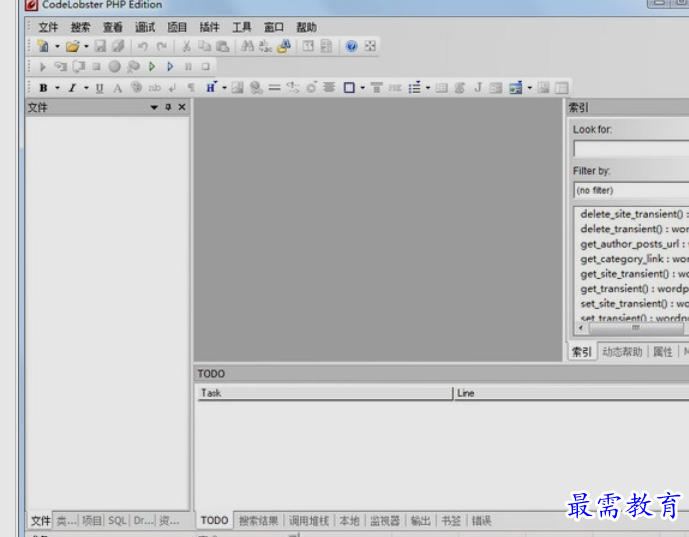Open the 帮助 menu
This screenshot has width=689, height=537.
pyautogui.click(x=306, y=27)
